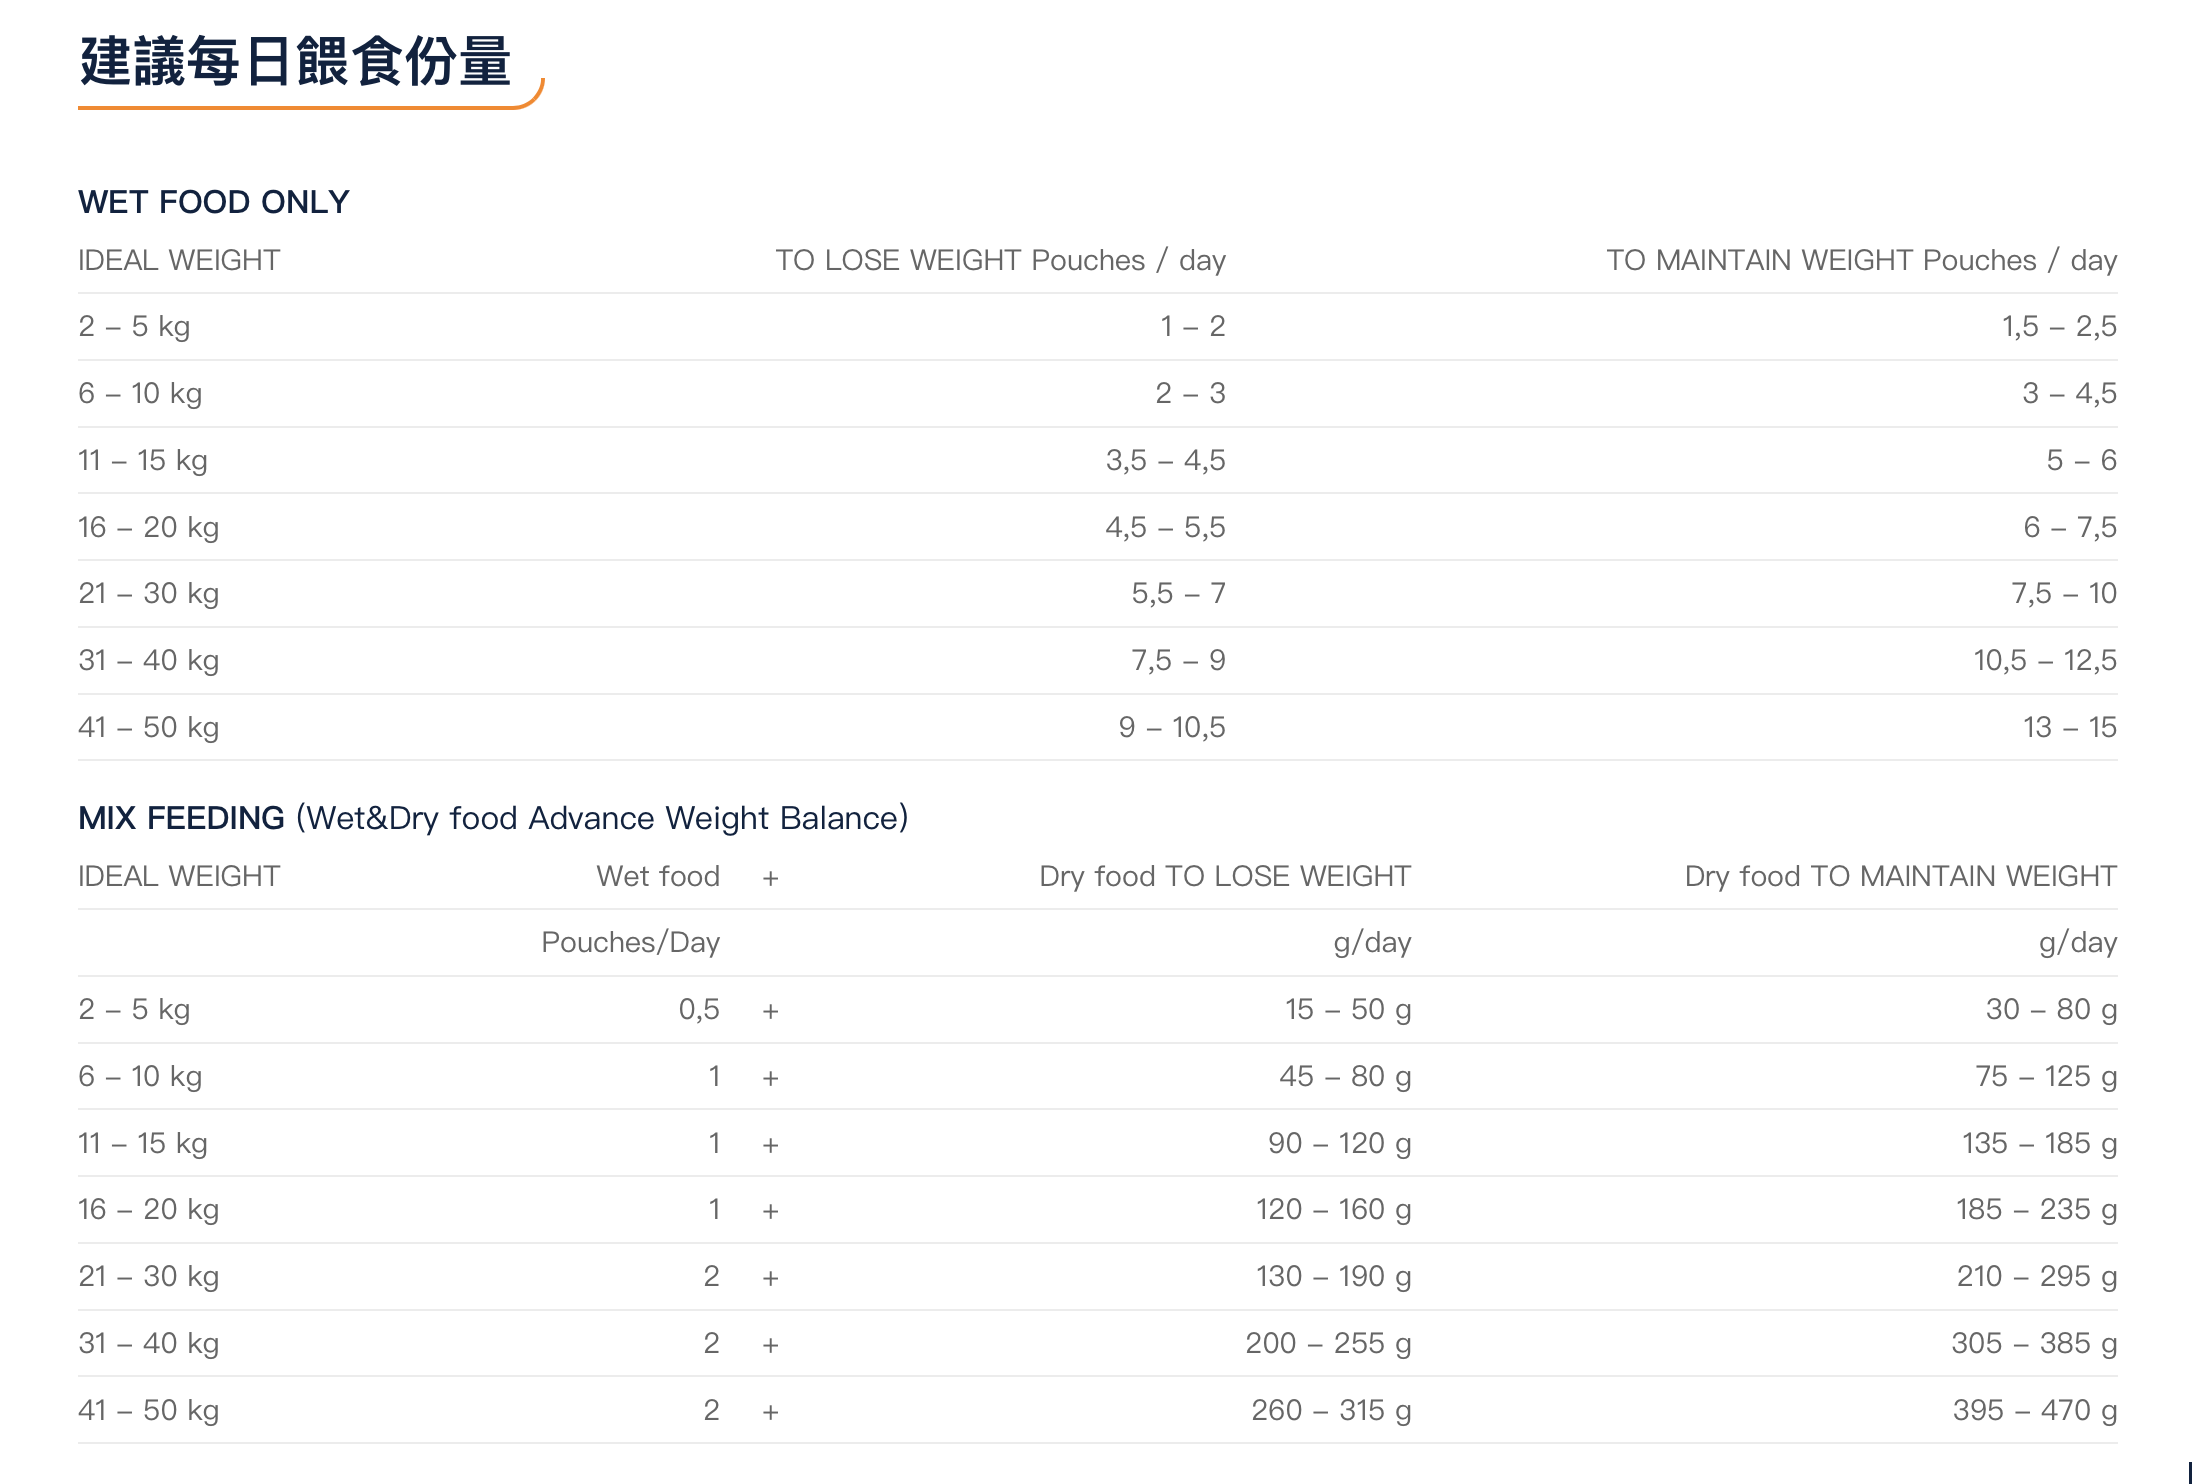
Task: Click the 9 – 10,5 pouches value
Action: 1171,727
